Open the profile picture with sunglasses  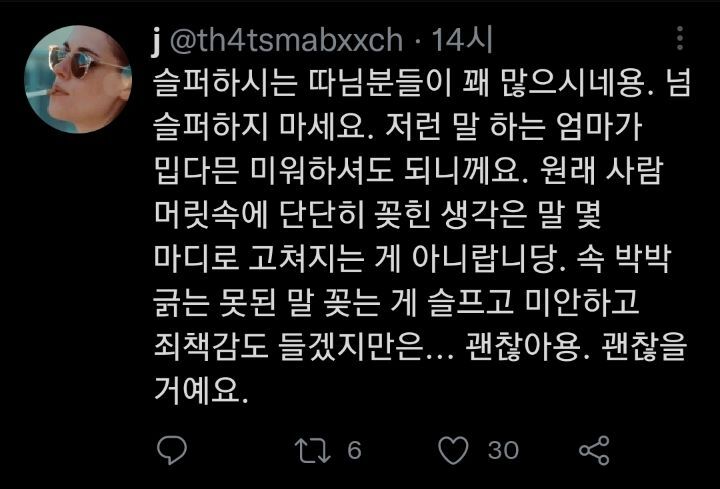(x=78, y=79)
